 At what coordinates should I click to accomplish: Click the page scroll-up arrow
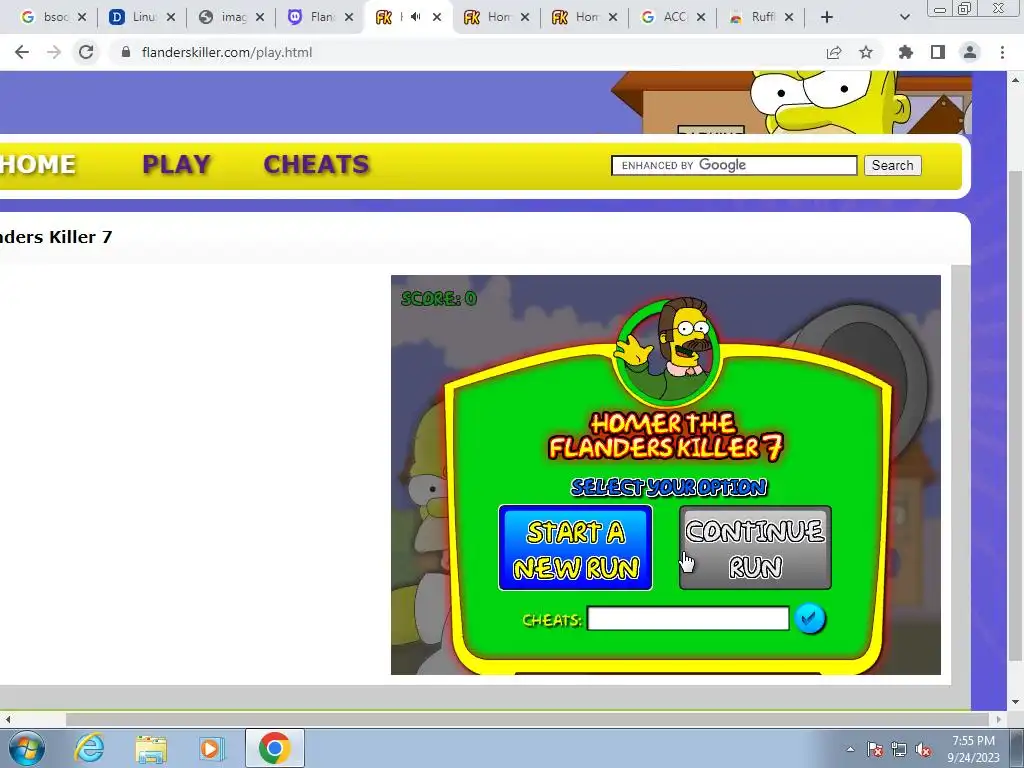click(1015, 80)
